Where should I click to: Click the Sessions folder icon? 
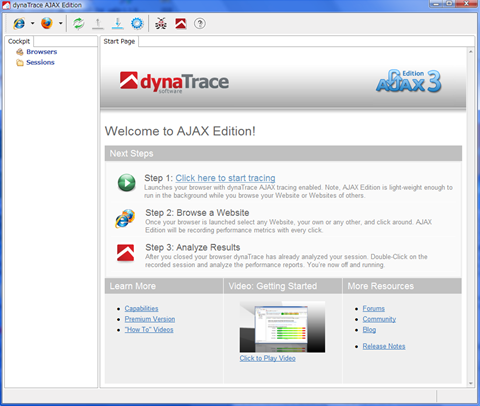(20, 63)
